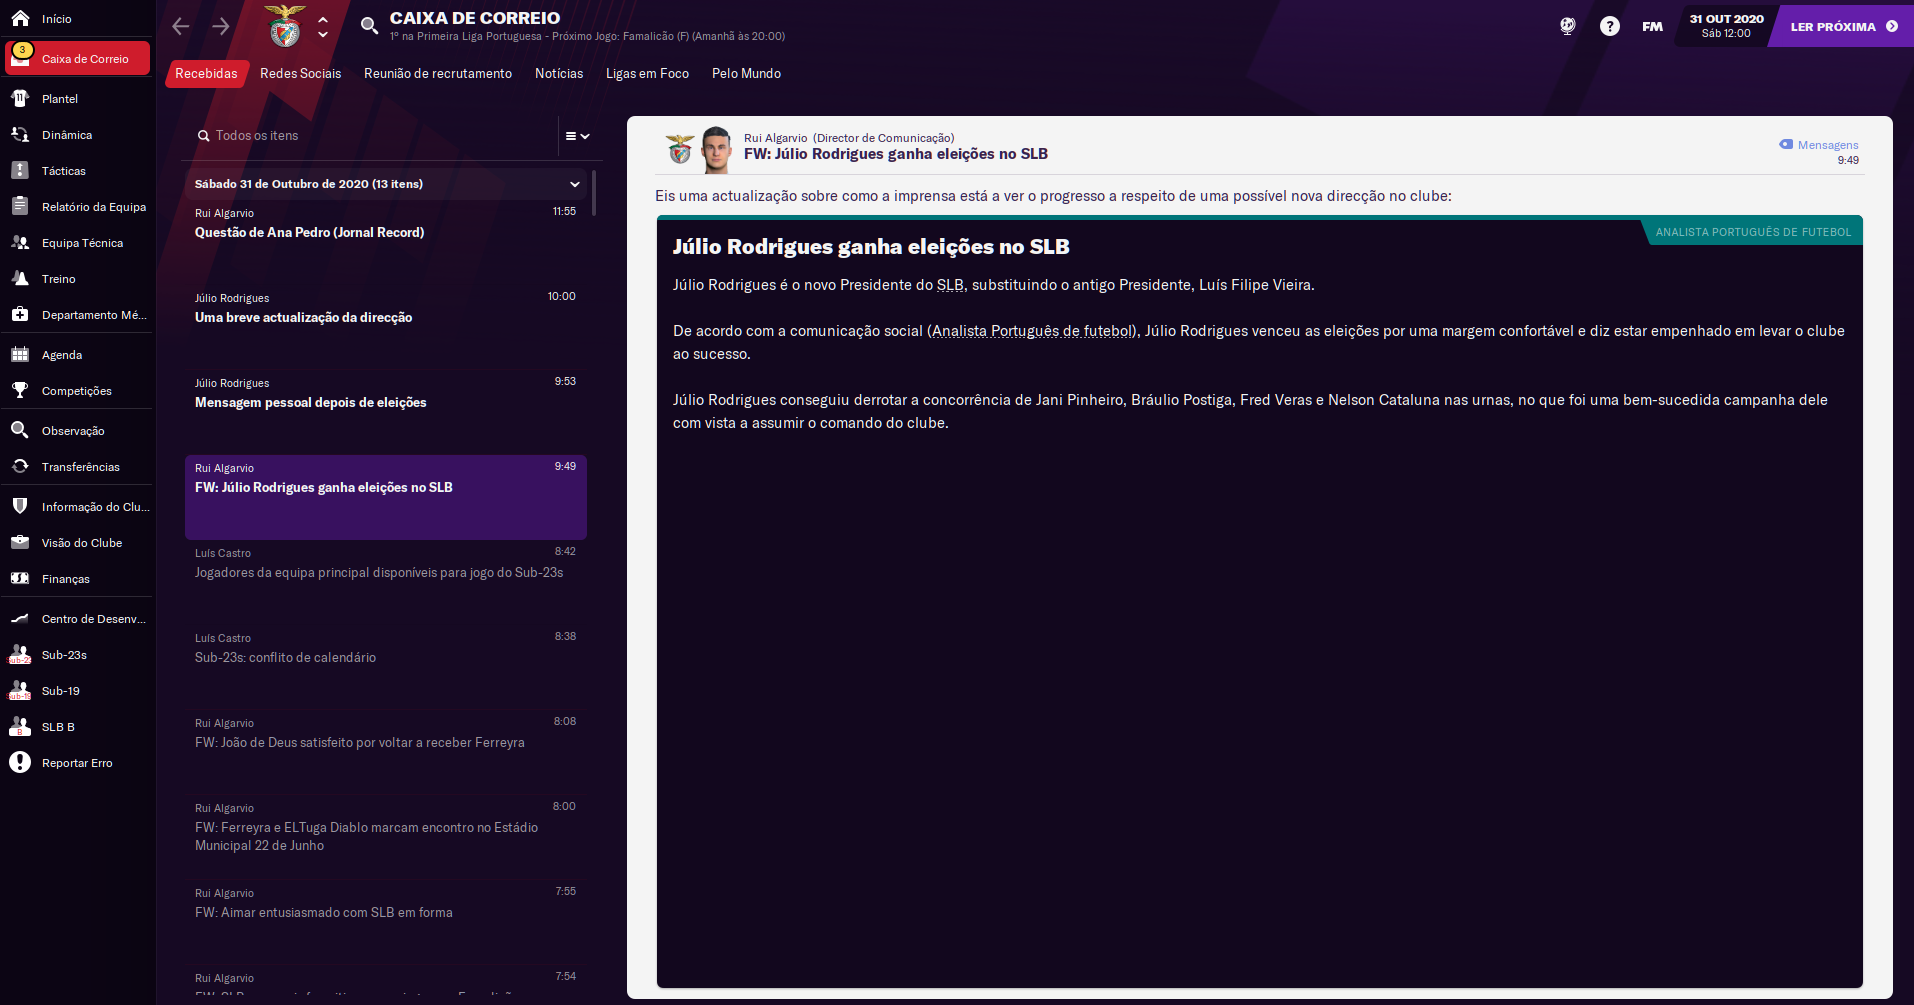Open the club switcher chevrons near crest
The height and width of the screenshot is (1005, 1914).
pos(322,27)
